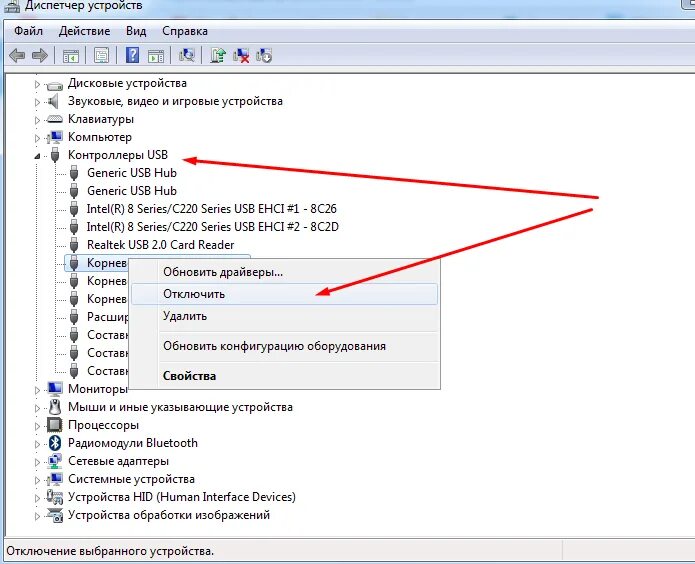The image size is (695, 564).
Task: Expand the Клавиатуры node
Action: click(38, 120)
